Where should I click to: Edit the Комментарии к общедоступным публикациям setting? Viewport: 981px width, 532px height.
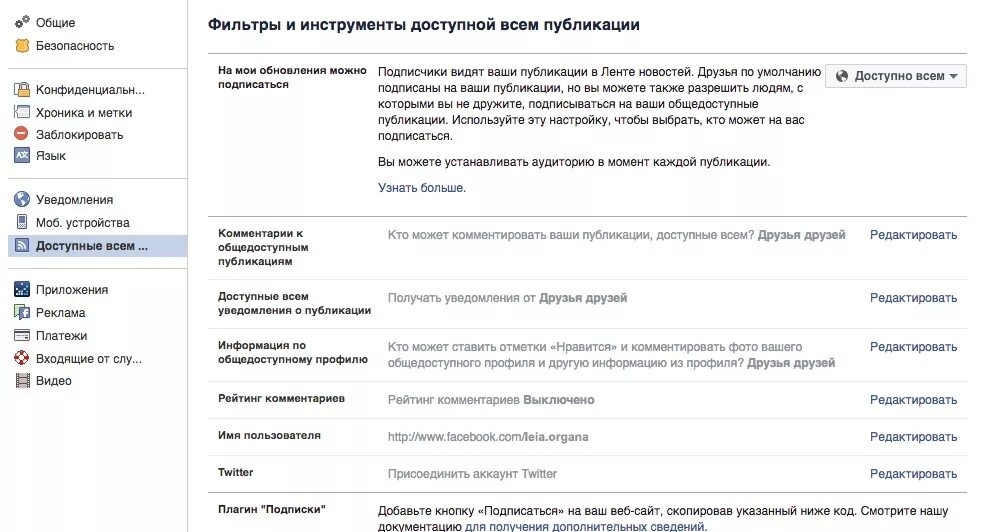pyautogui.click(x=913, y=235)
